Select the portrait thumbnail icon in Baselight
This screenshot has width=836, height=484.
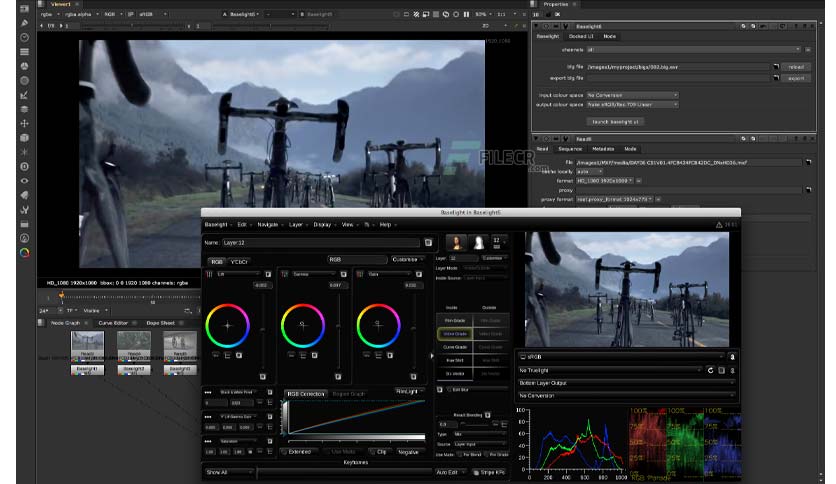pos(456,243)
